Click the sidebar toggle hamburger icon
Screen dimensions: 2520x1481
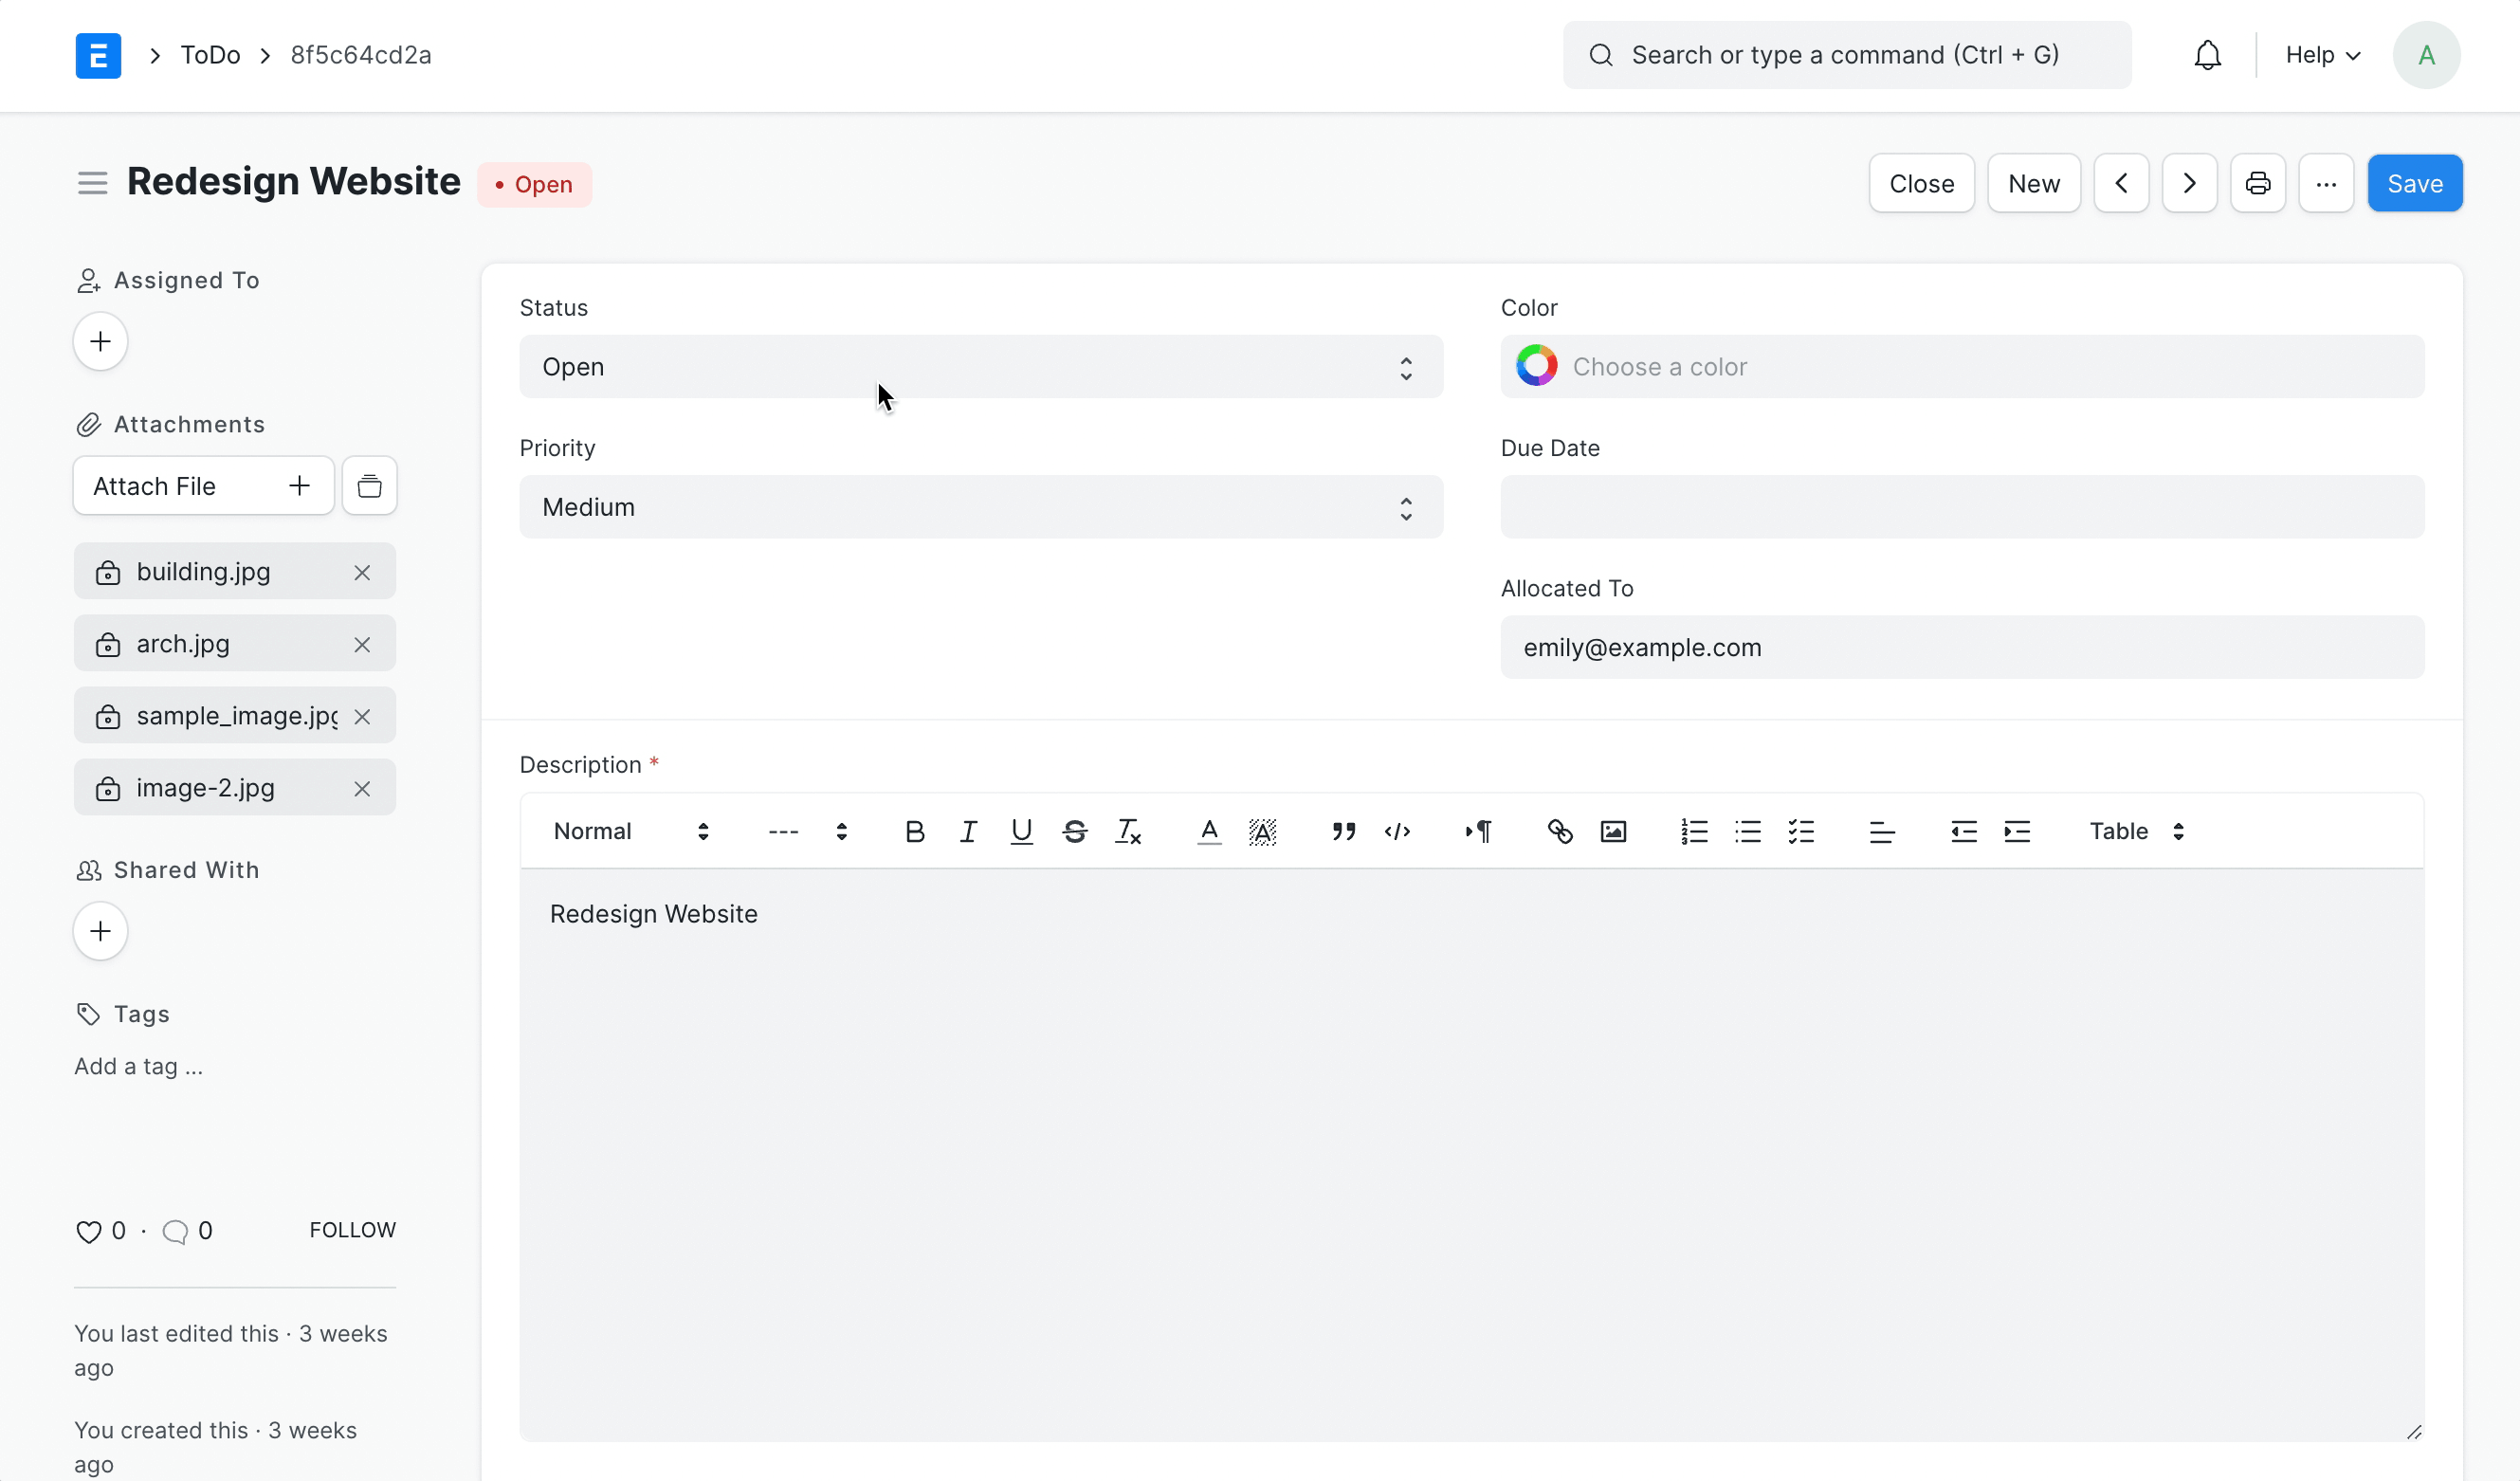(92, 183)
